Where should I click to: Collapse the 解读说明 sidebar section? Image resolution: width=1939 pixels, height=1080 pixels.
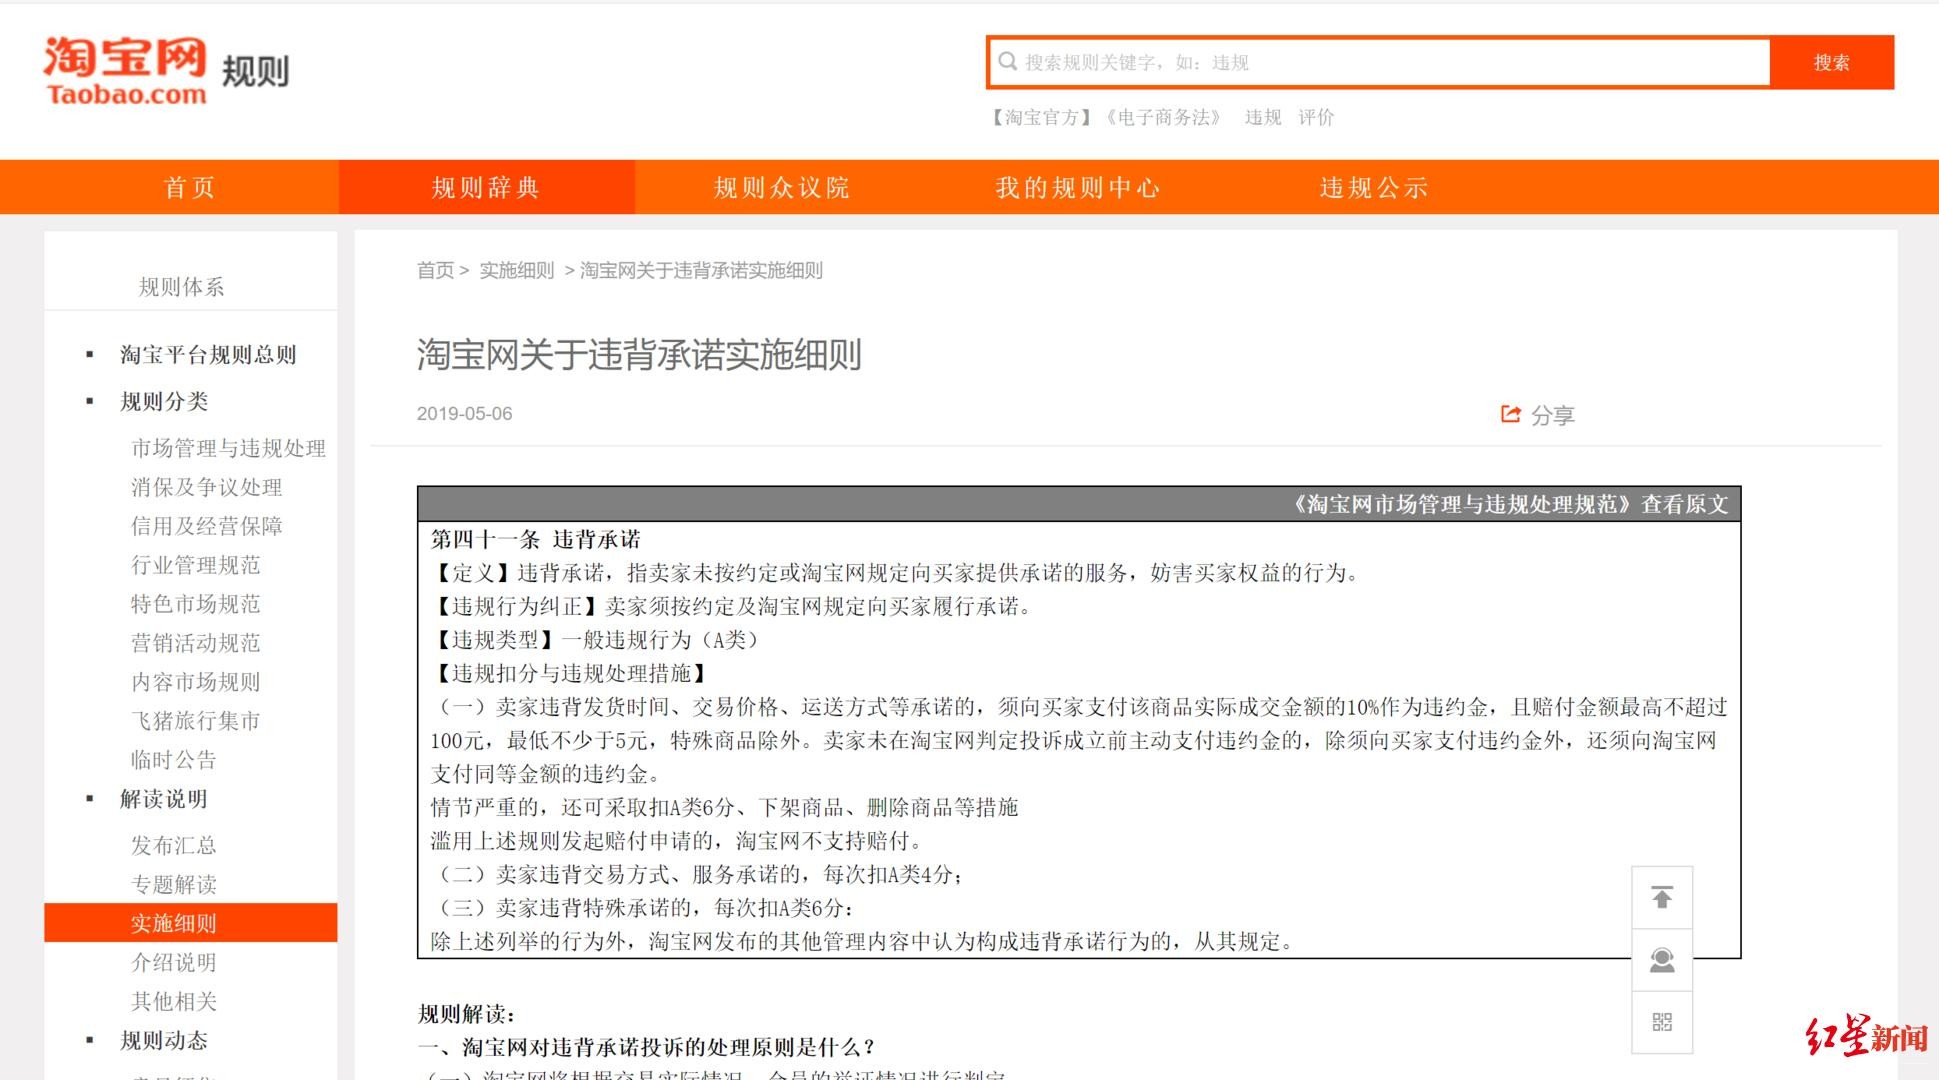[164, 799]
